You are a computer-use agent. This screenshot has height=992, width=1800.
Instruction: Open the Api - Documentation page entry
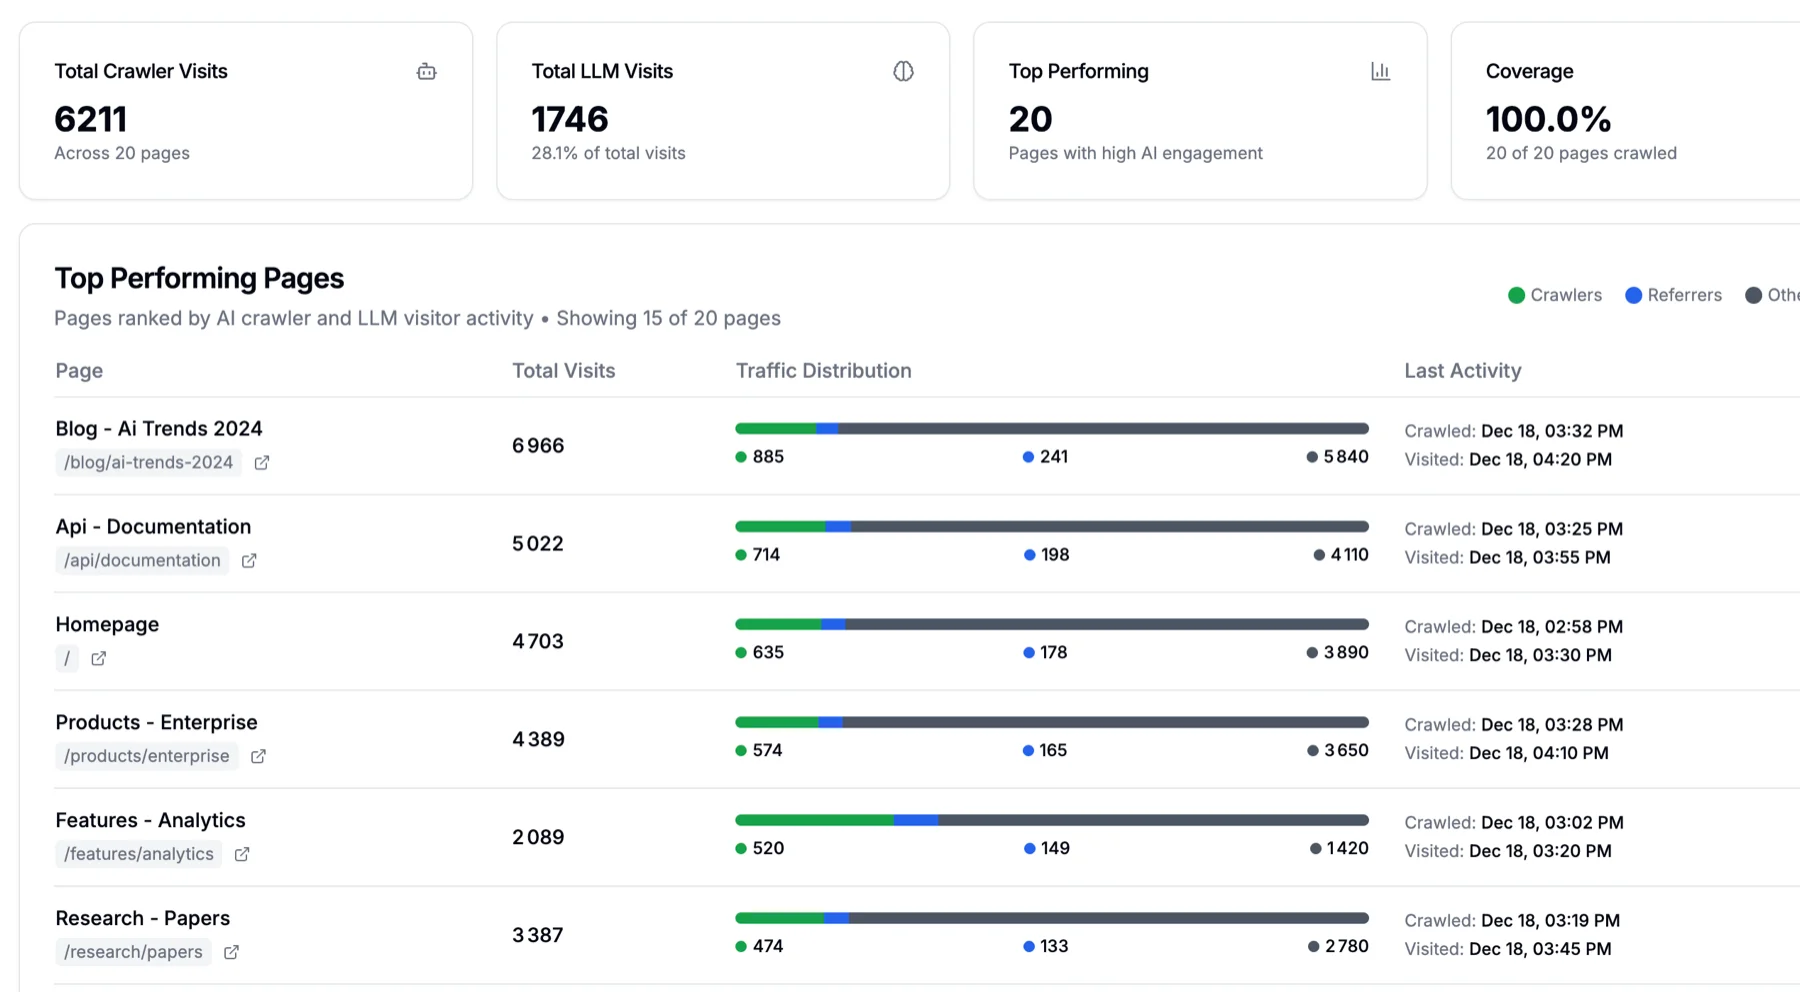tap(153, 526)
